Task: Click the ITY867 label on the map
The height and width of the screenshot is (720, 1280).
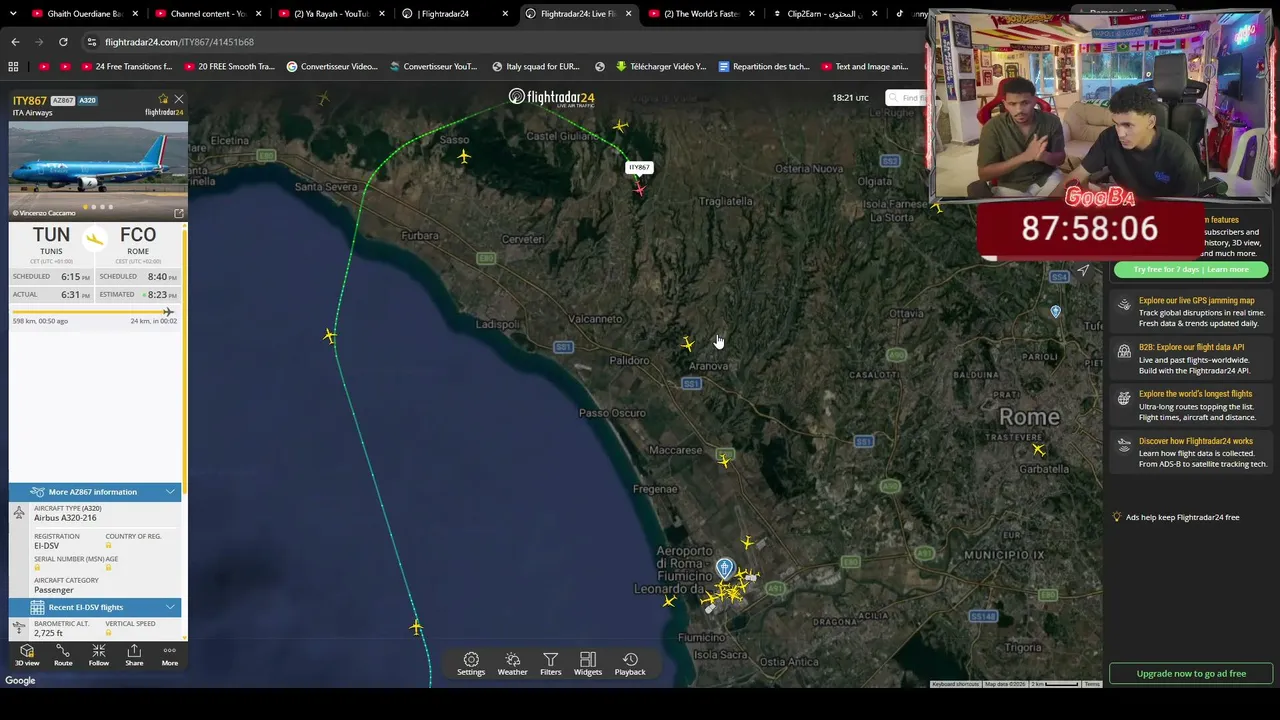Action: point(639,167)
